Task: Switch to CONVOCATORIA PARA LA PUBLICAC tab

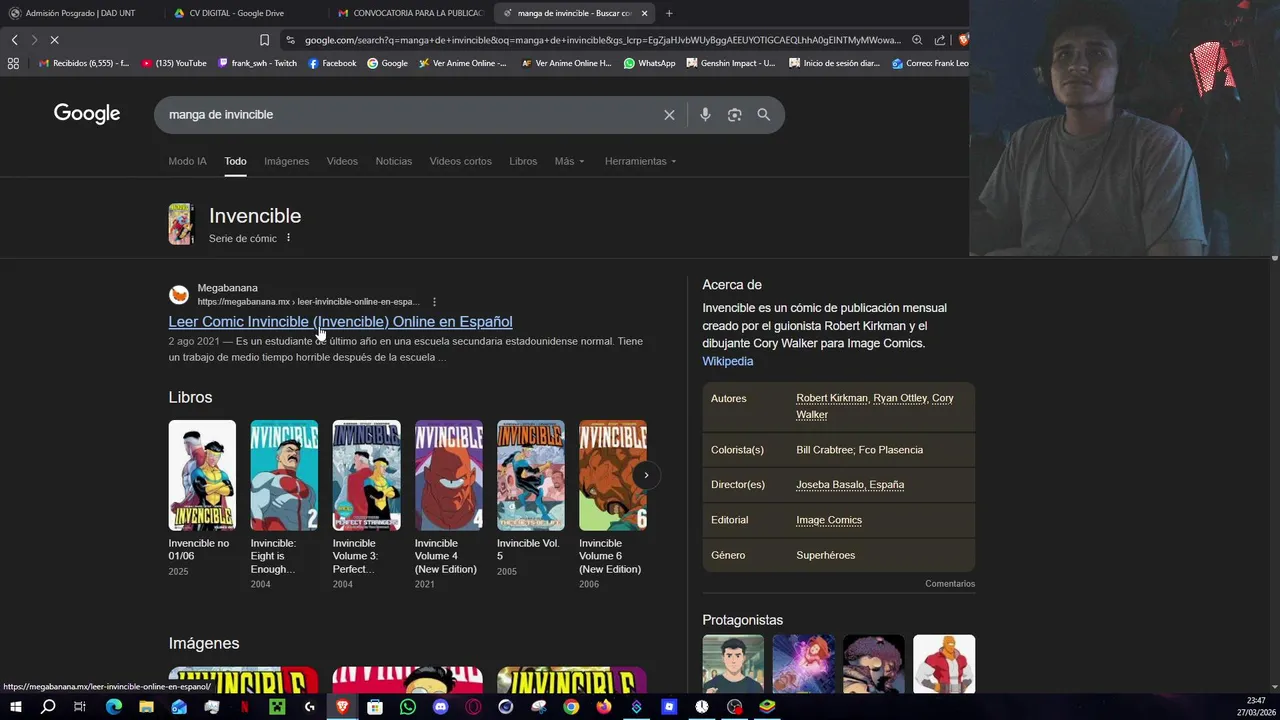Action: click(410, 13)
